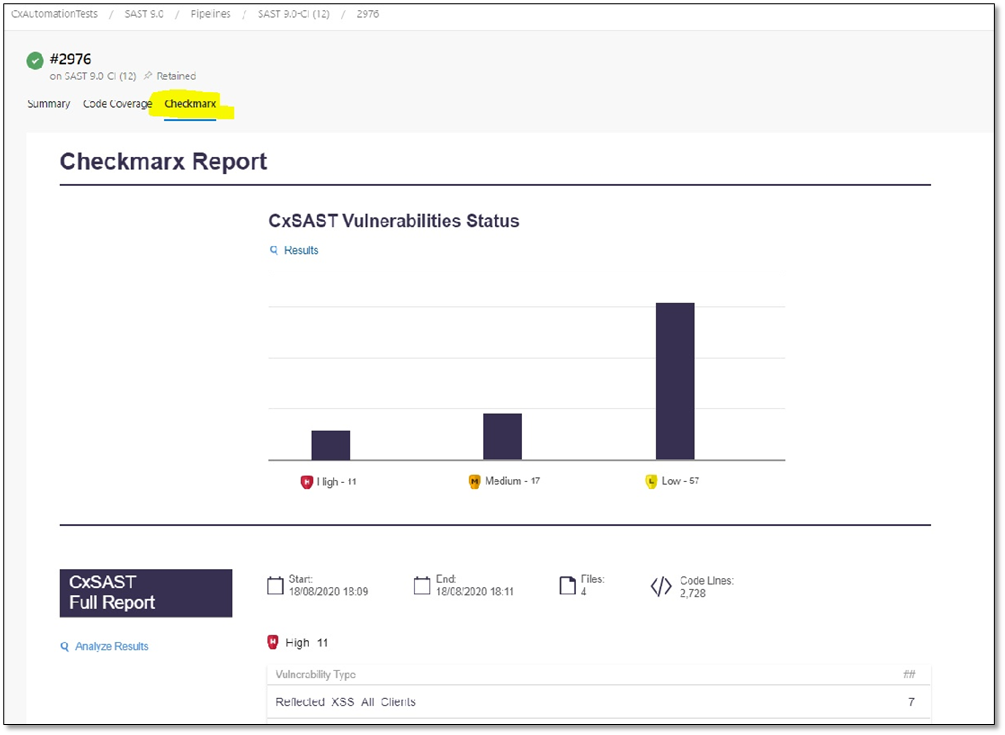
Task: Click the red High shield above vulnerability table
Action: click(273, 642)
